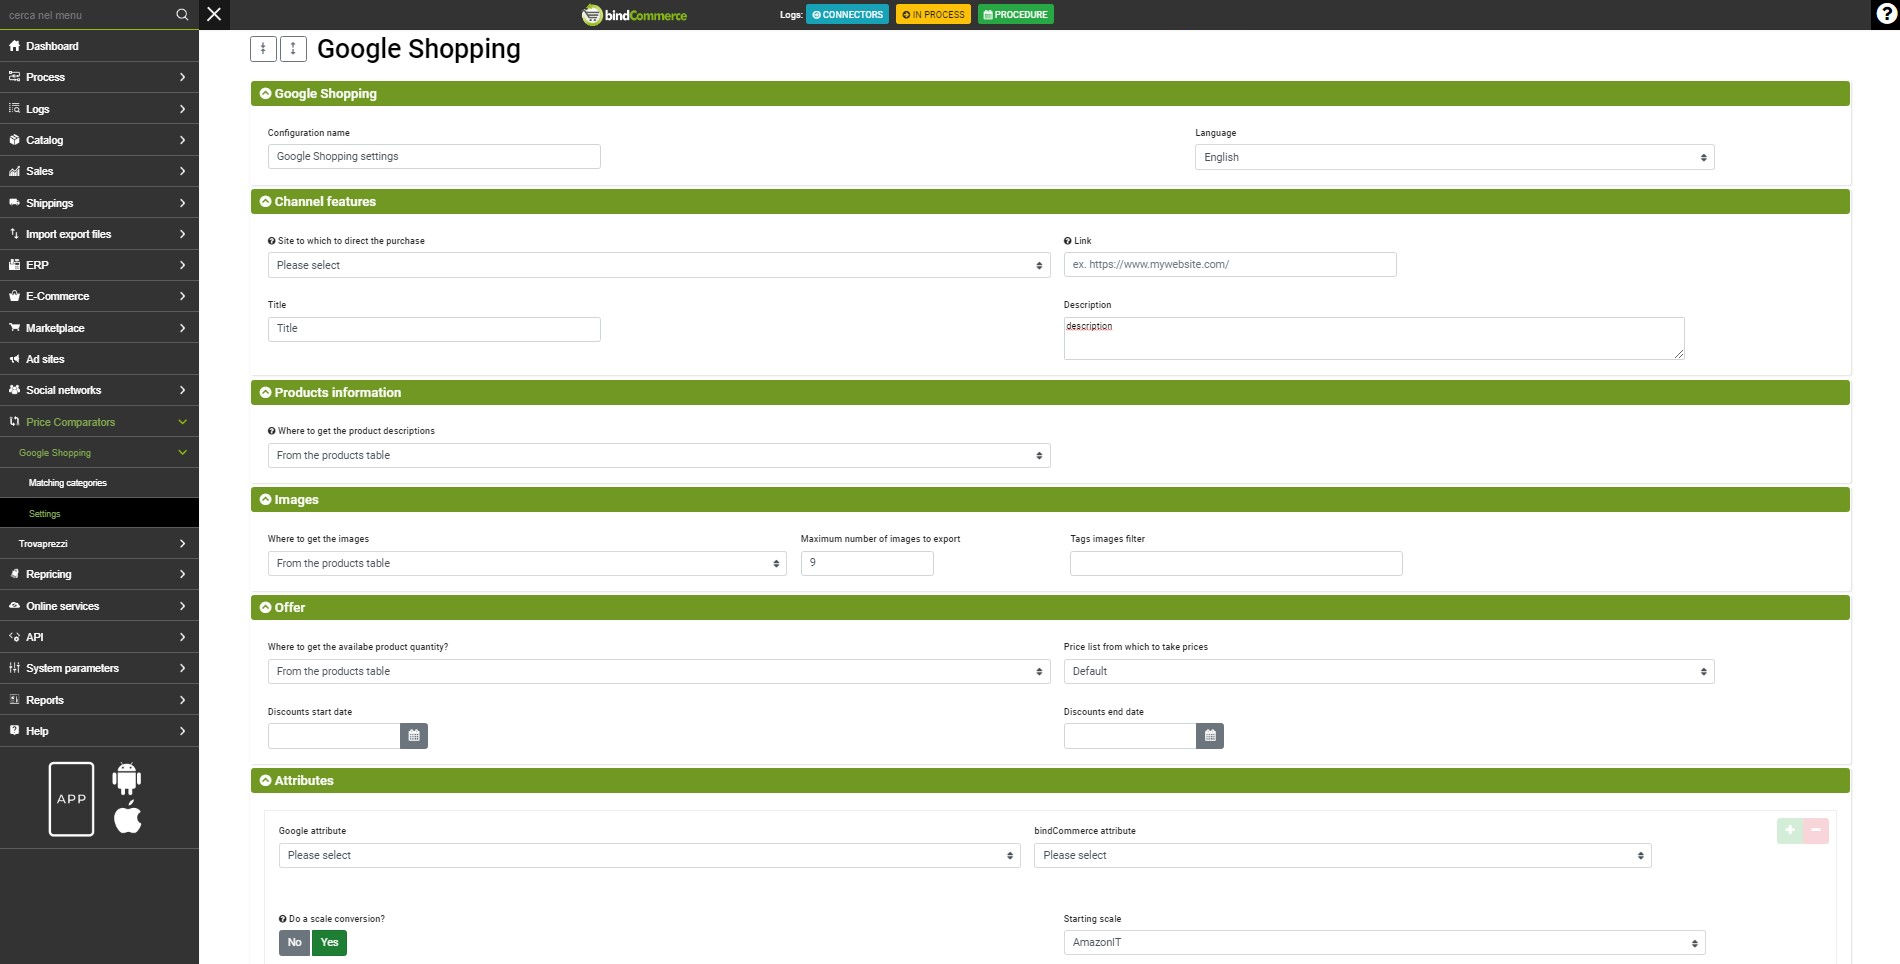
Task: Open the Language dropdown
Action: 1454,157
